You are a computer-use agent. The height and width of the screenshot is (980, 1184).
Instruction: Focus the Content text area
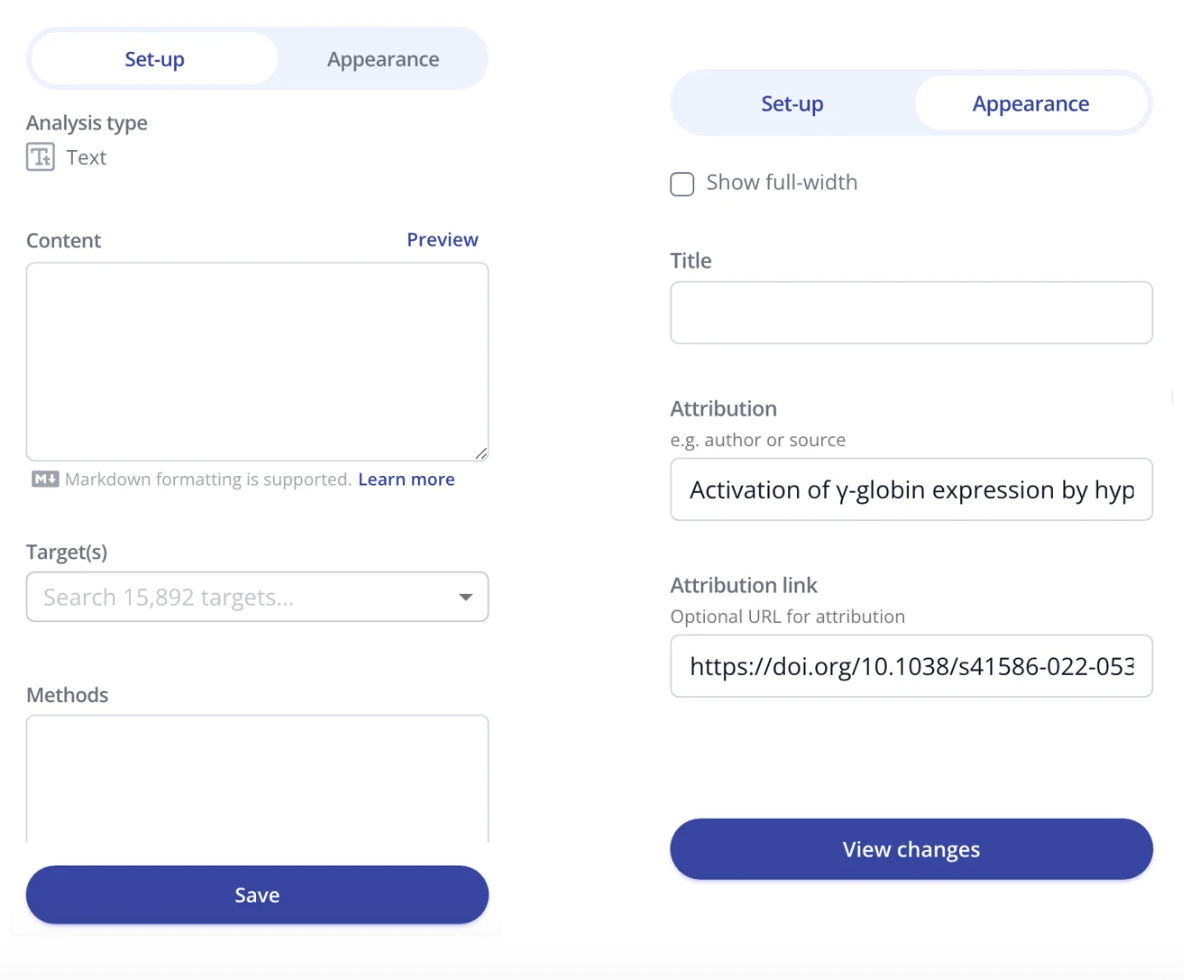point(257,360)
